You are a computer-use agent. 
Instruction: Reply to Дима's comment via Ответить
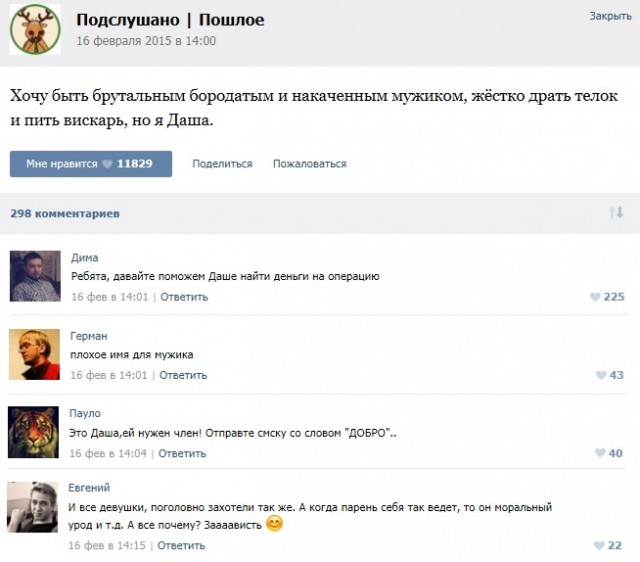point(184,297)
